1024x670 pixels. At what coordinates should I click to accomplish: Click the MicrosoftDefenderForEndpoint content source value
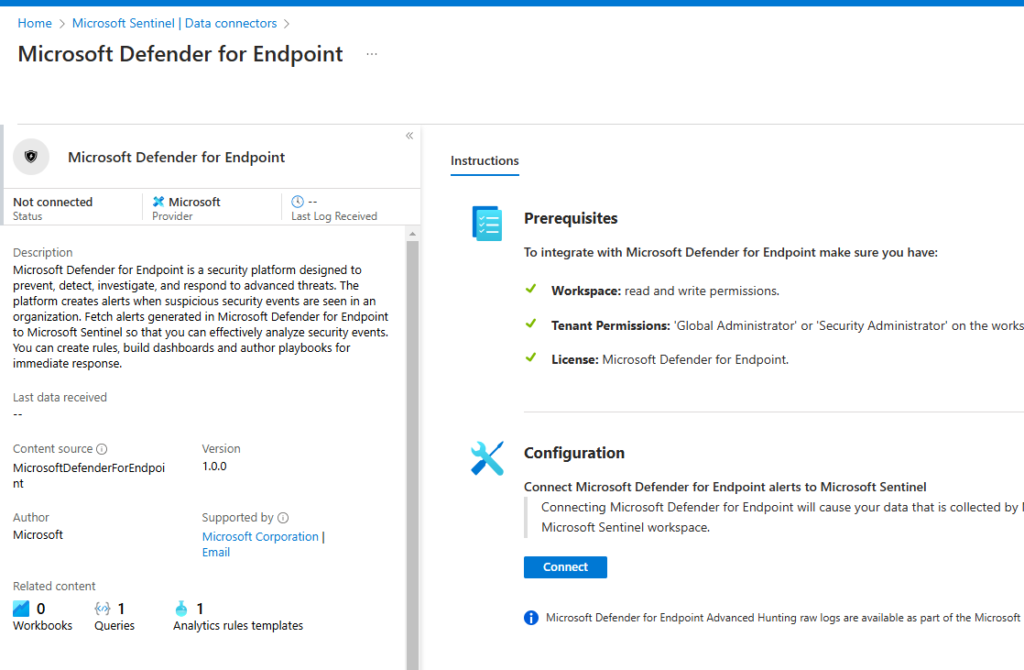click(x=89, y=475)
